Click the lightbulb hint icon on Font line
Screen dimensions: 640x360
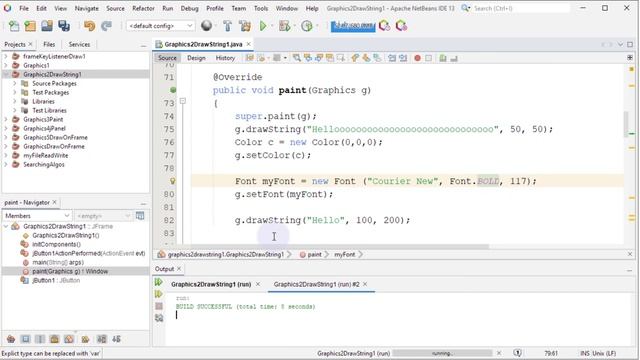pyautogui.click(x=173, y=181)
